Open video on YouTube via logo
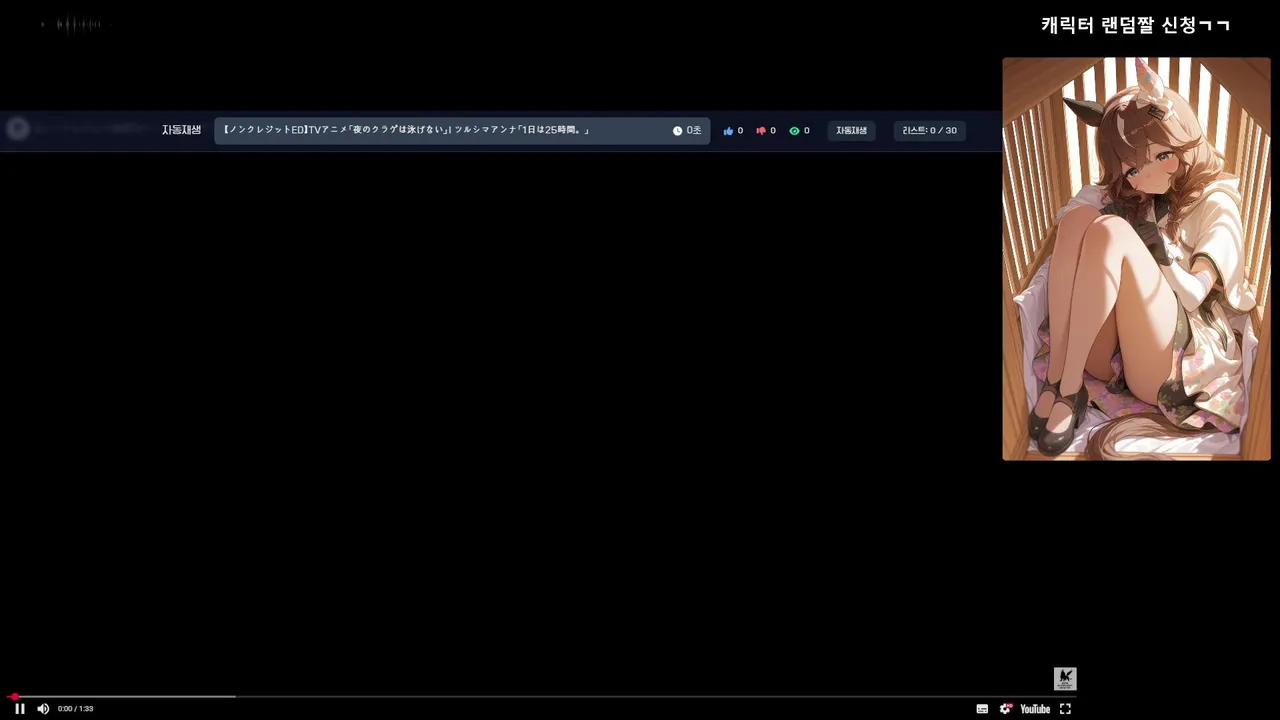Screen dimensions: 1280x720 (1035, 709)
